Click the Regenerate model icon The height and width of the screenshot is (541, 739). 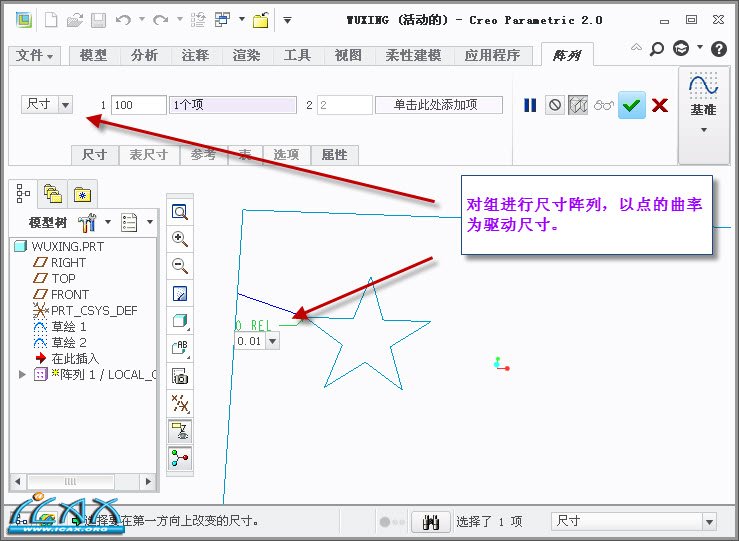(198, 20)
